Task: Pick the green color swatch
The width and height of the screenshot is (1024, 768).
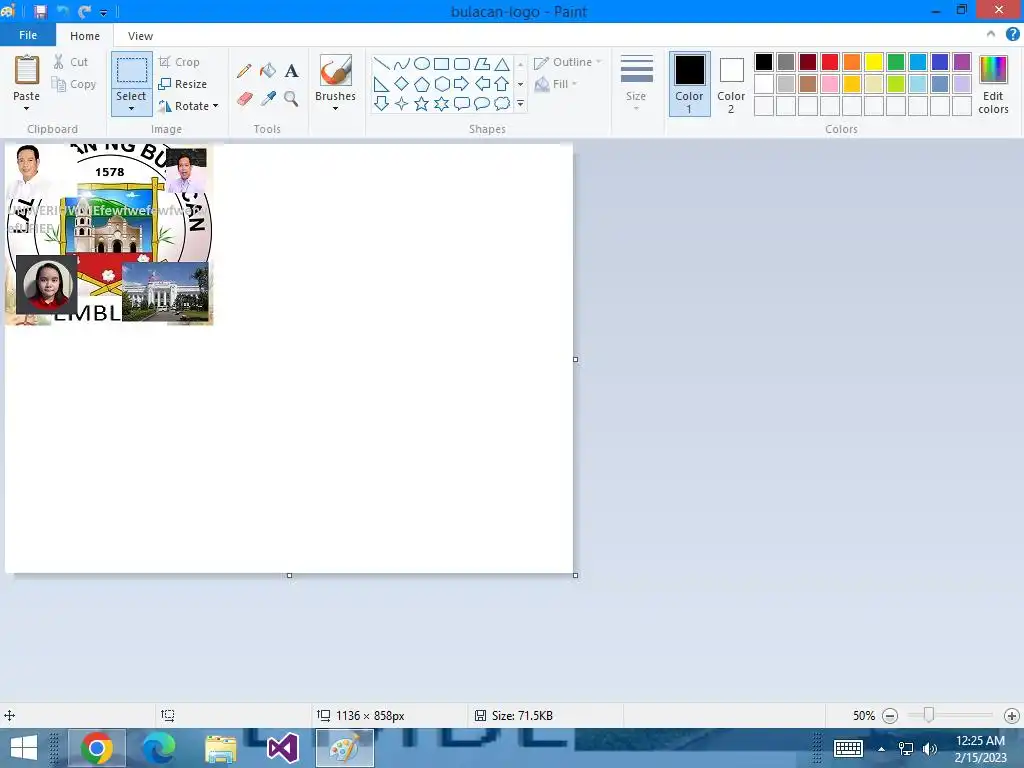Action: click(896, 62)
